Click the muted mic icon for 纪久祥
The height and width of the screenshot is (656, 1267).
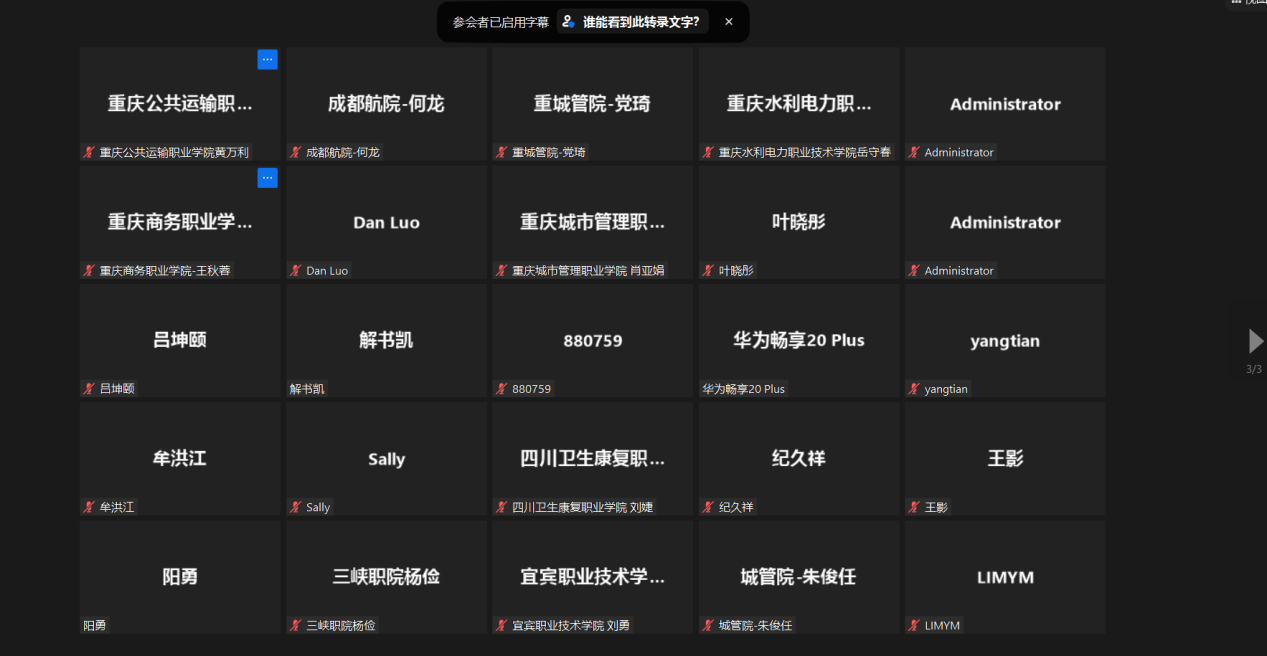click(708, 507)
